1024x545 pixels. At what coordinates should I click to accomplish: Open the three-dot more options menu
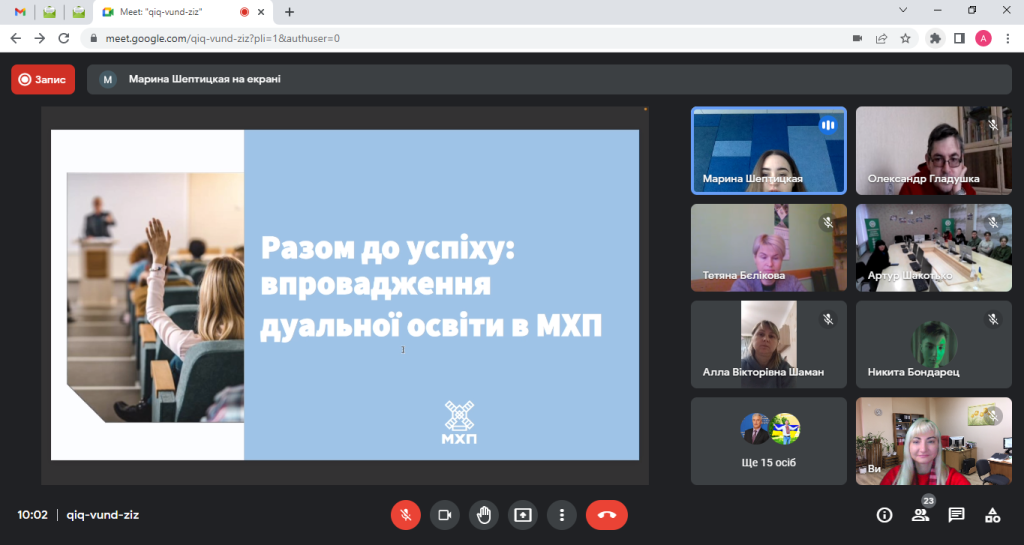click(562, 515)
